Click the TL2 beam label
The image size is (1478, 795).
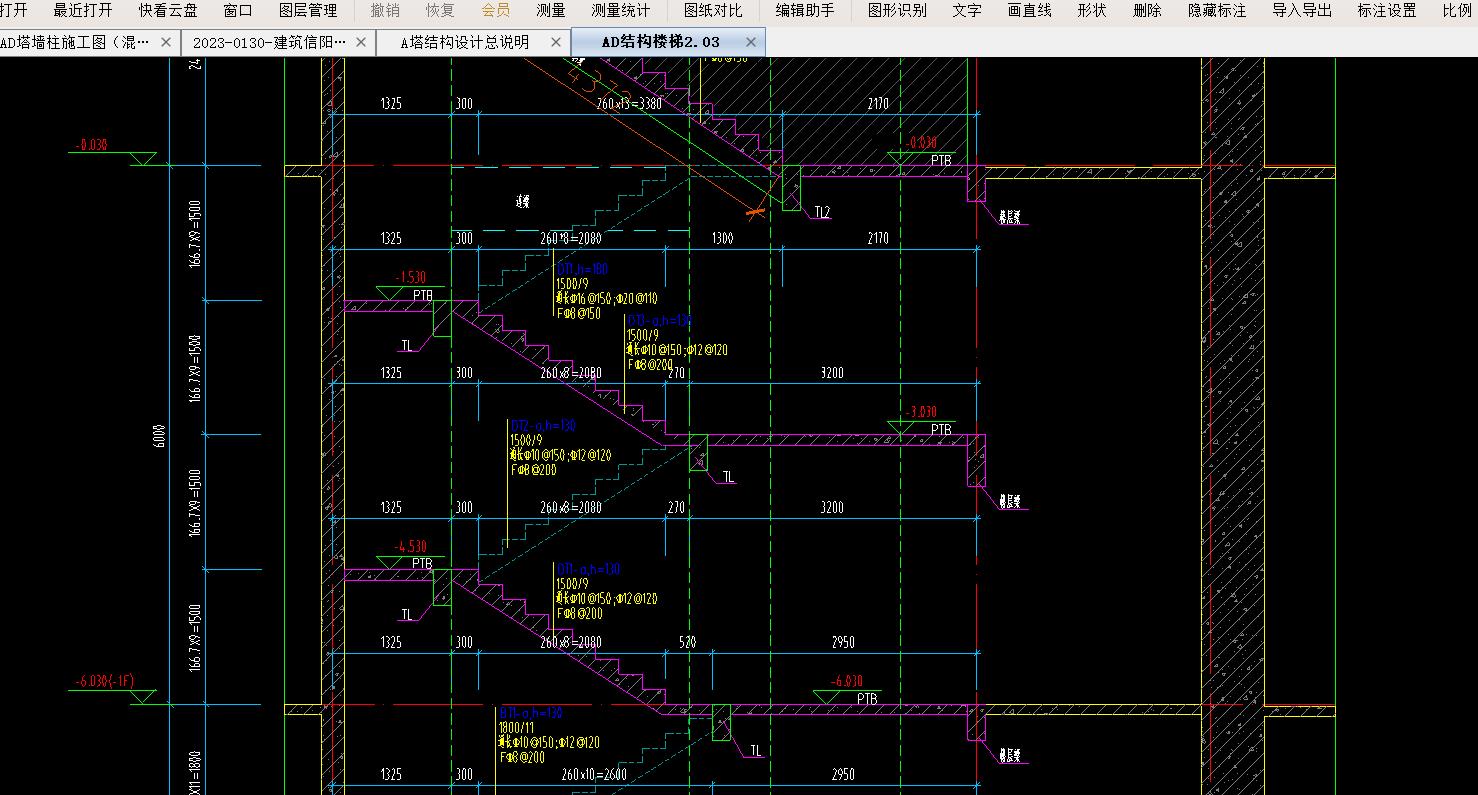point(822,212)
